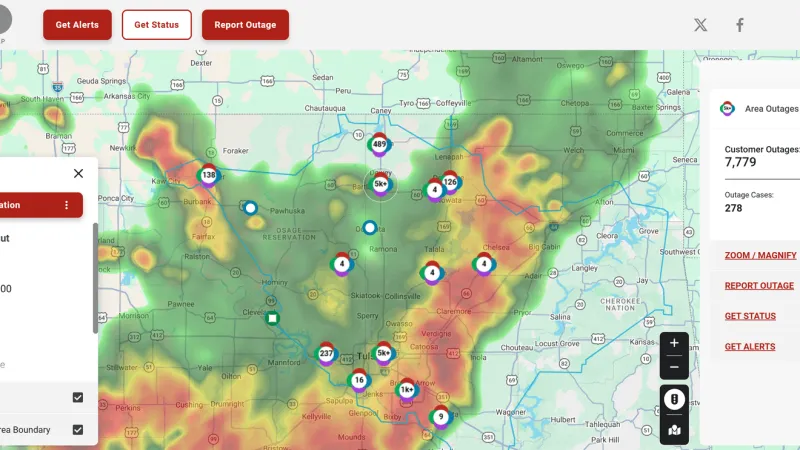Open the Facebook social link
Image resolution: width=800 pixels, height=450 pixels.
(740, 24)
